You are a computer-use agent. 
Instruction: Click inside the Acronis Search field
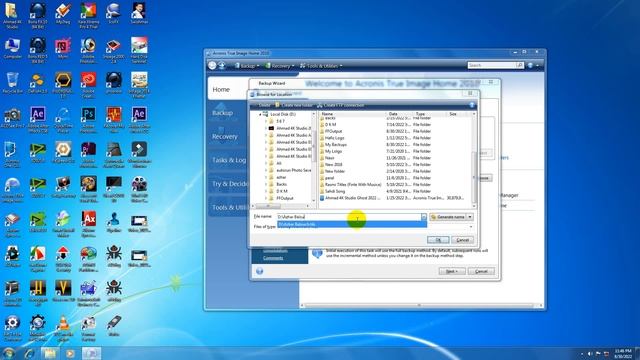click(492, 65)
